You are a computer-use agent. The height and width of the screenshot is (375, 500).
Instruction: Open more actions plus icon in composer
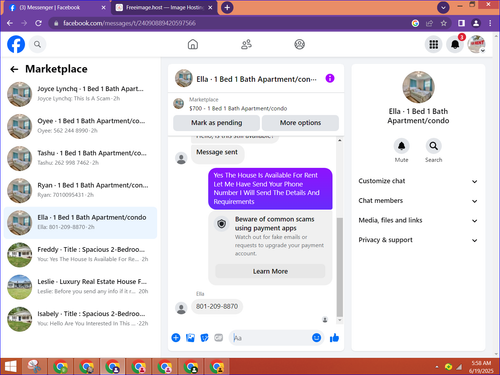(176, 338)
